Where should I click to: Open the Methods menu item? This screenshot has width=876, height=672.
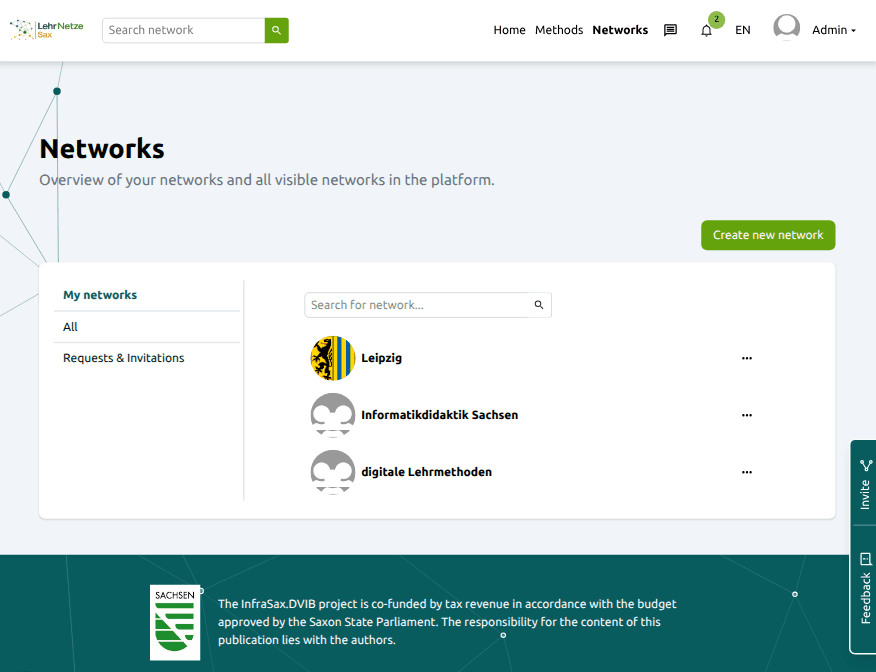559,30
